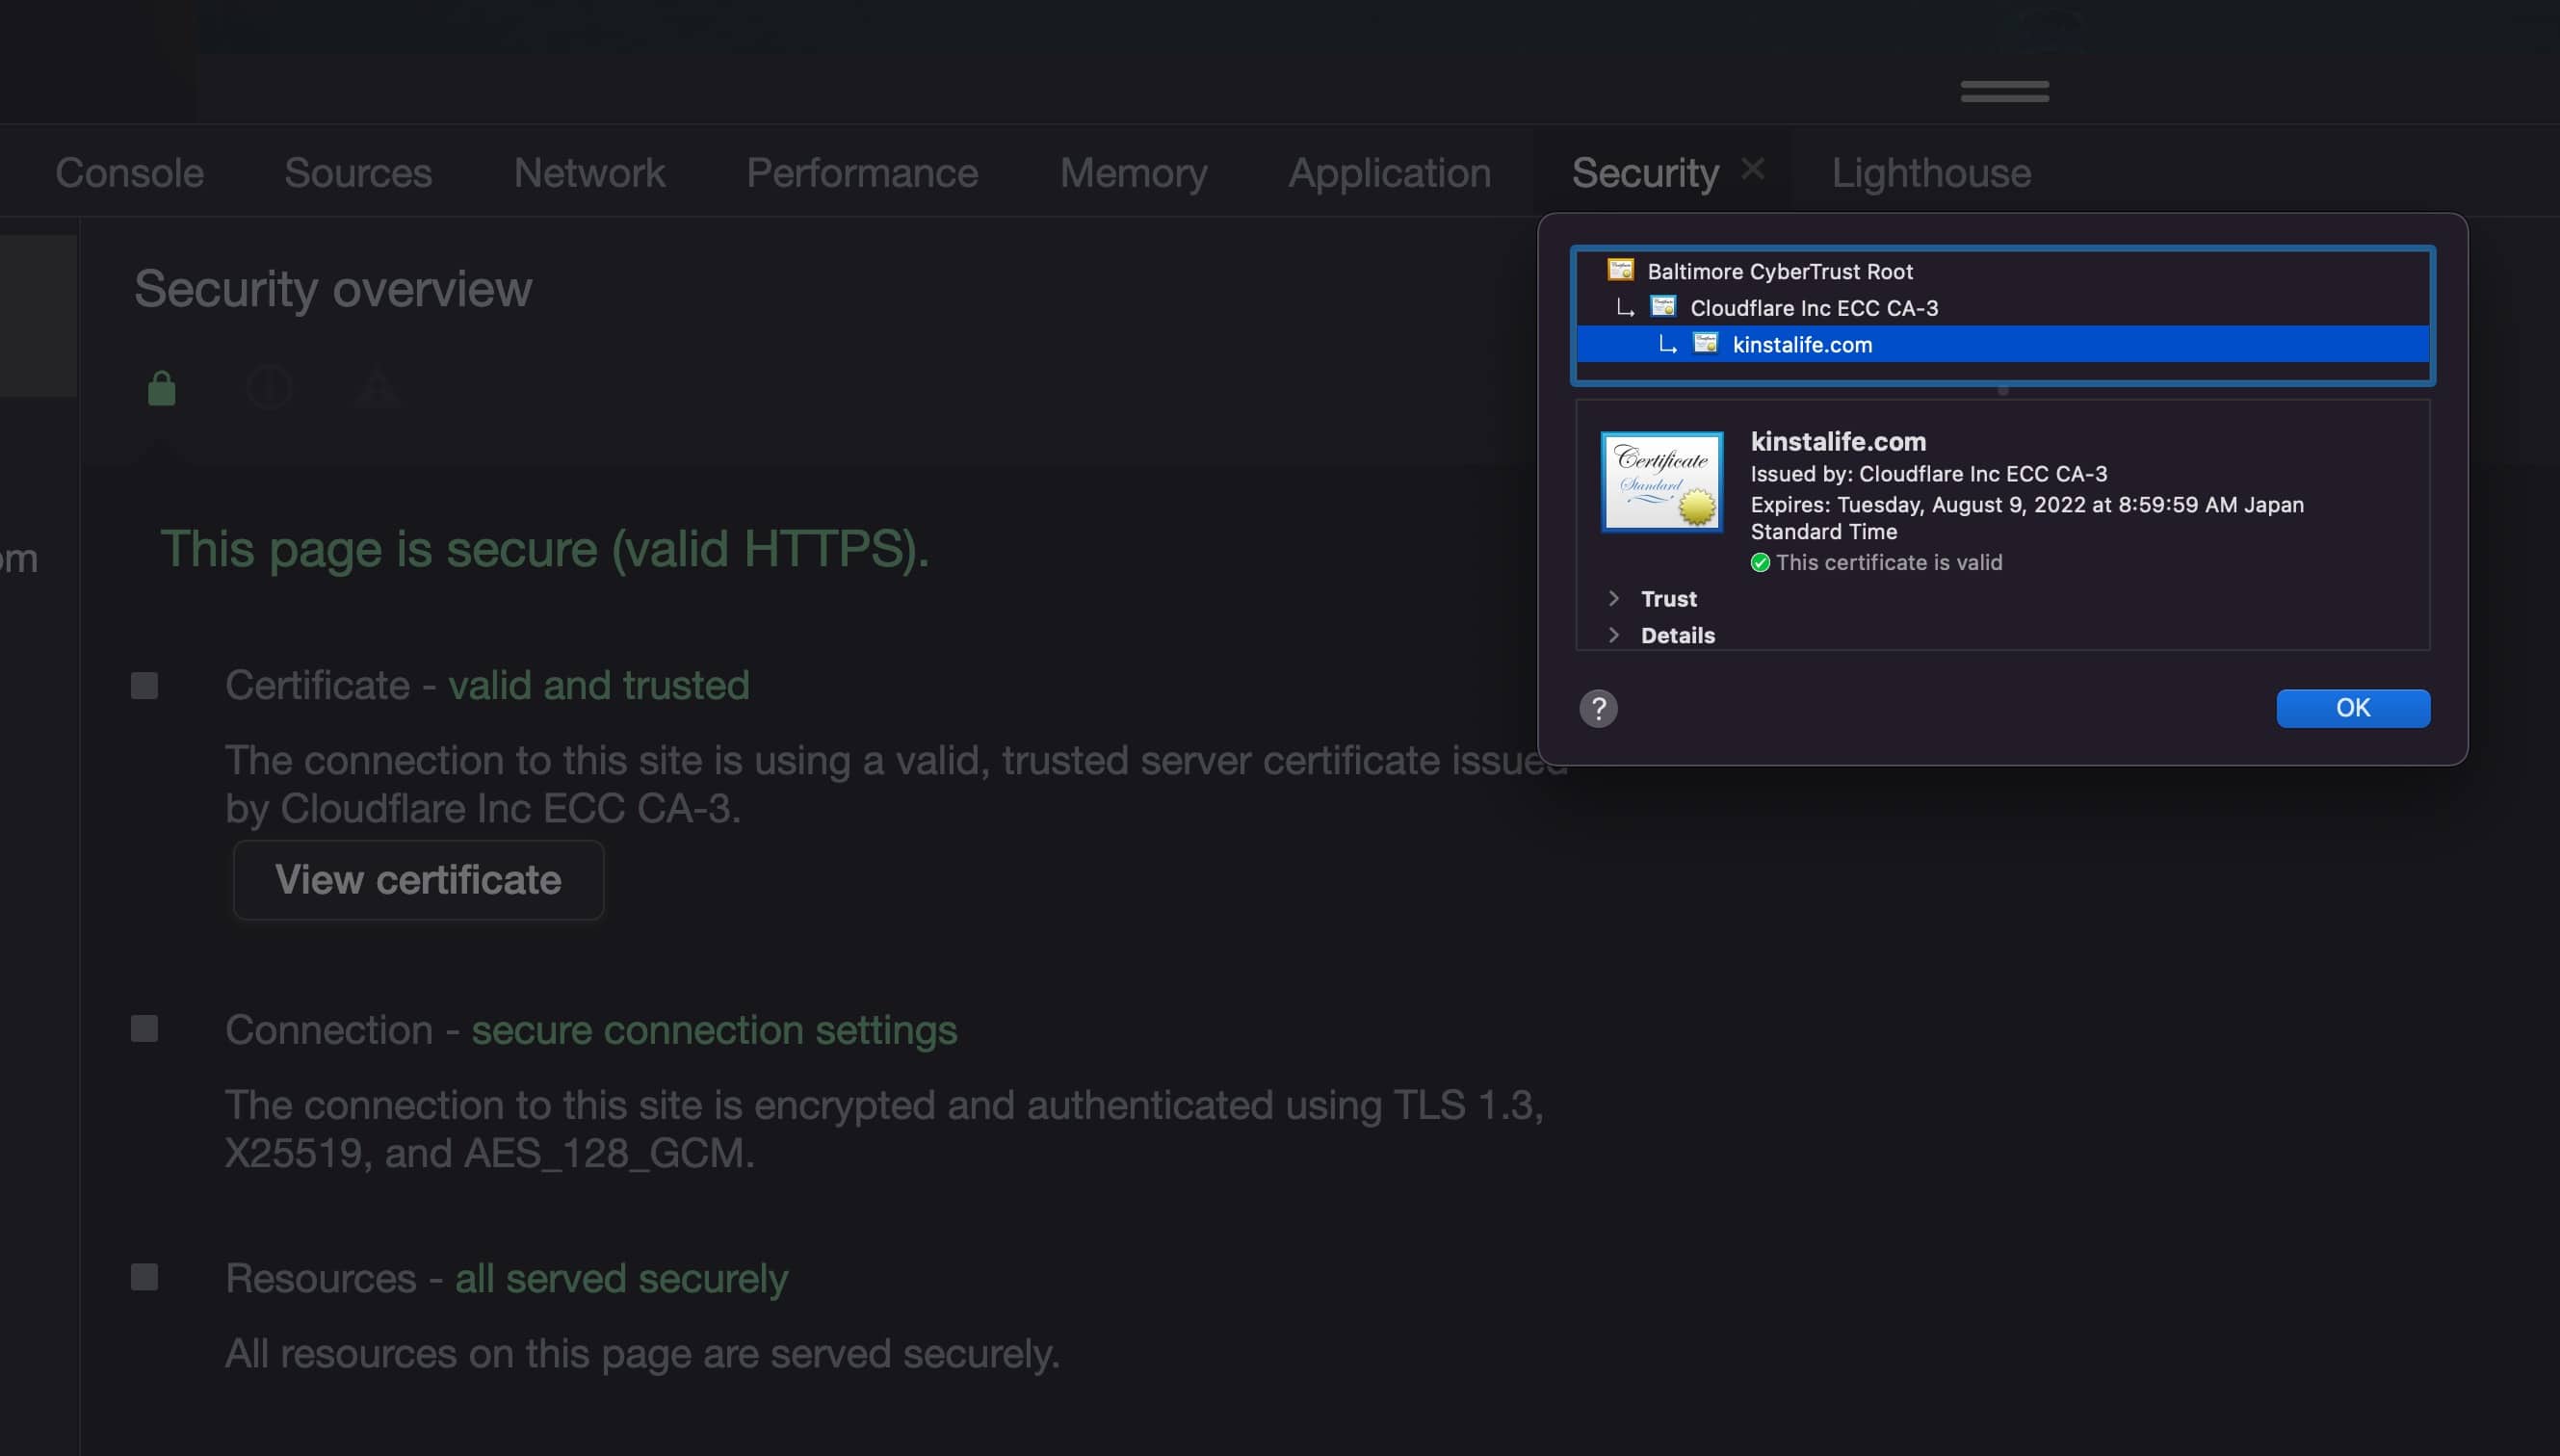Viewport: 2560px width, 1456px height.
Task: Click View certificate button in Security overview
Action: (x=417, y=879)
